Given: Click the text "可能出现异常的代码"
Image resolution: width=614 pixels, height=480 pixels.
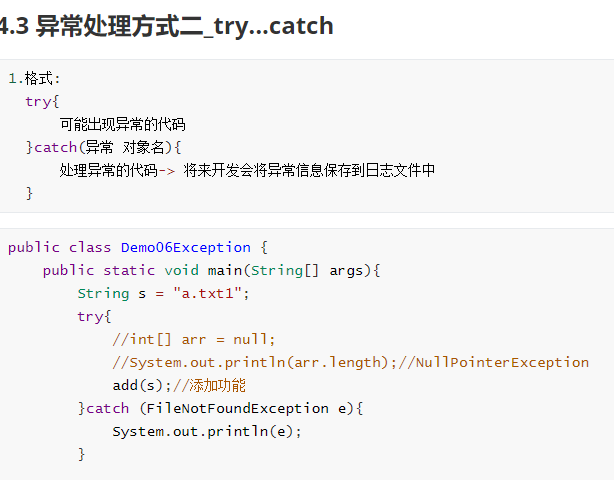Looking at the screenshot, I should click(x=122, y=125).
